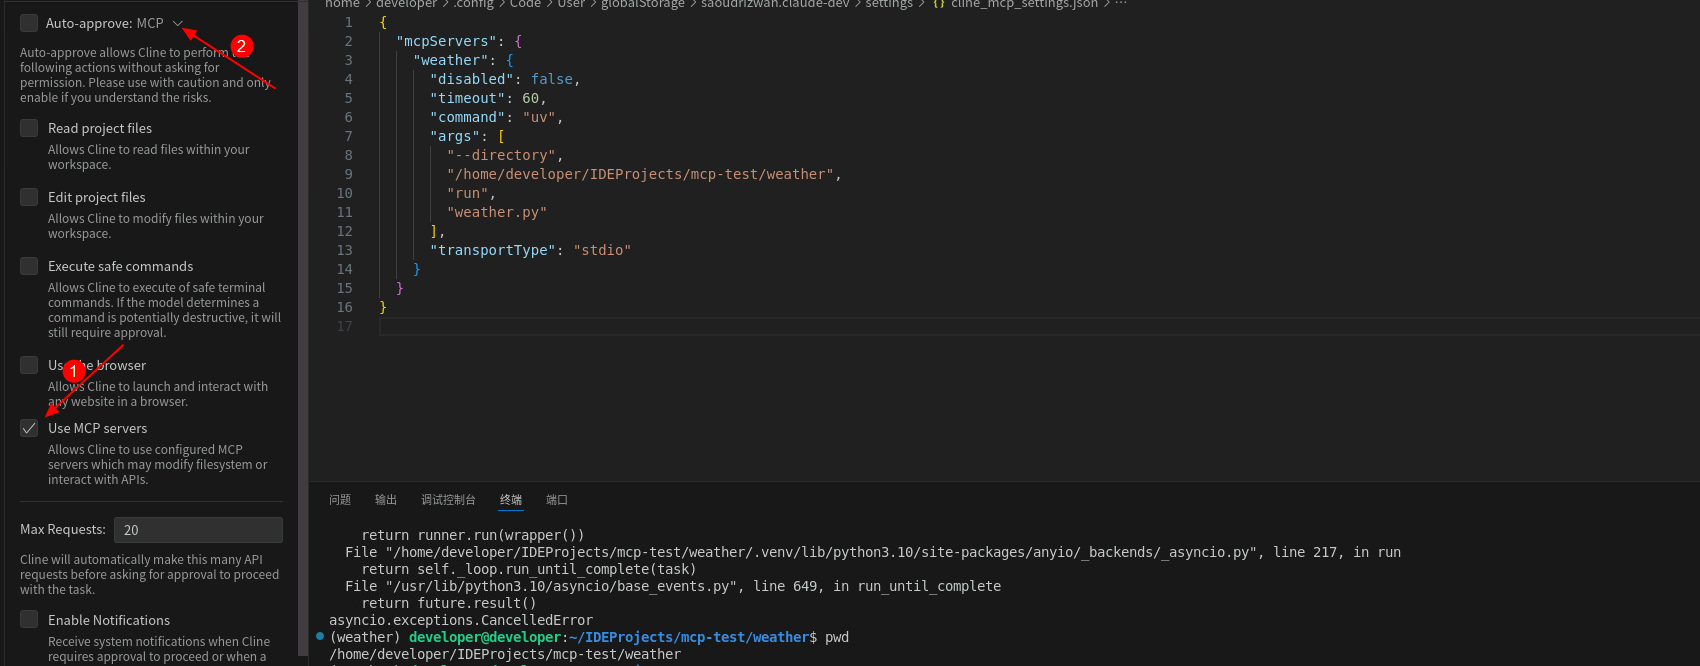Screen dimensions: 1700x666
Task: Click the Max Requests input field
Action: [x=198, y=530]
